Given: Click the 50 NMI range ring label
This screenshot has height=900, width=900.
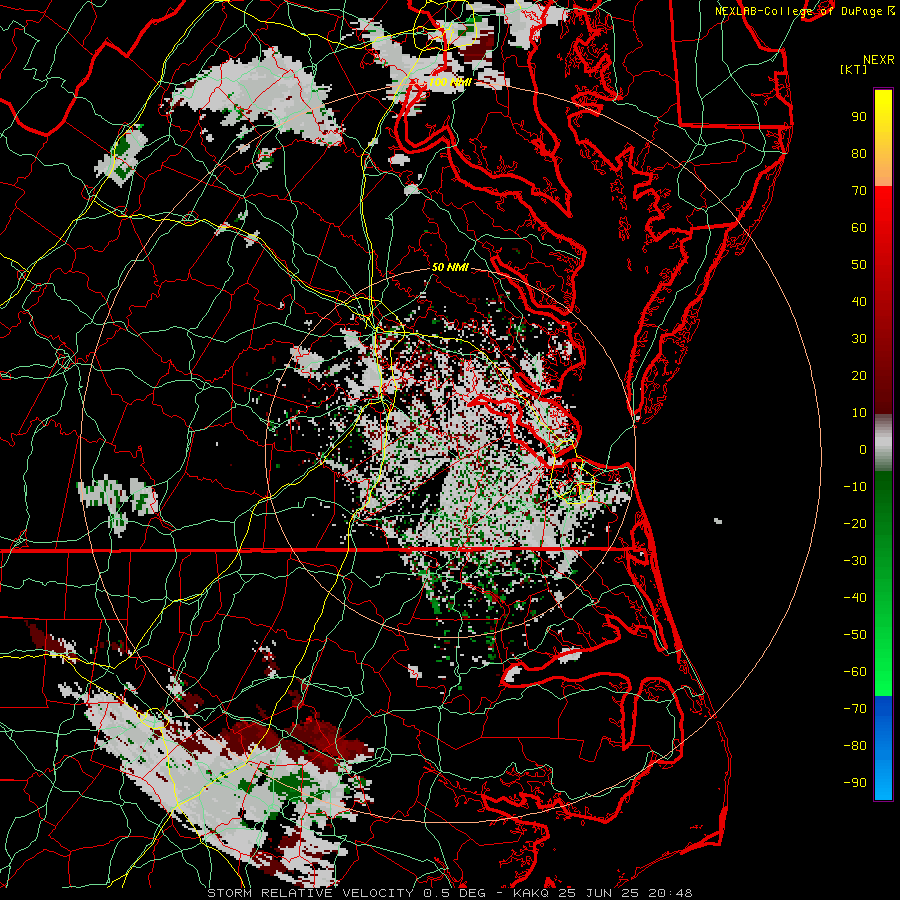Looking at the screenshot, I should coord(450,267).
